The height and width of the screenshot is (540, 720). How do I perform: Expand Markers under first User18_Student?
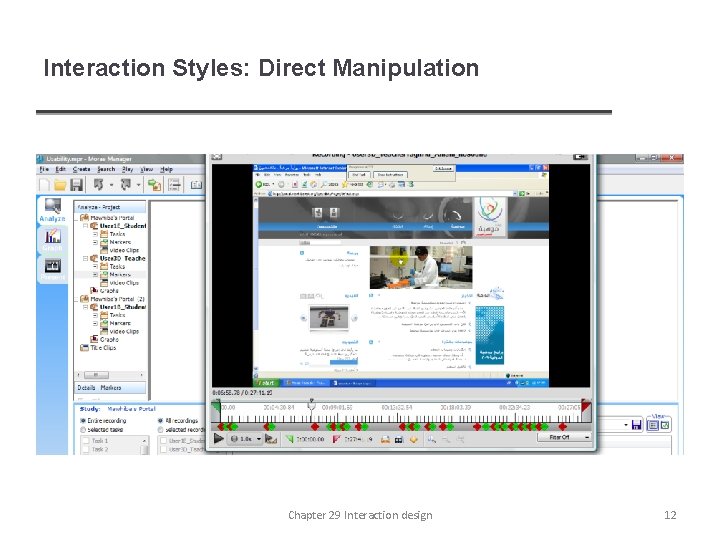click(x=95, y=242)
